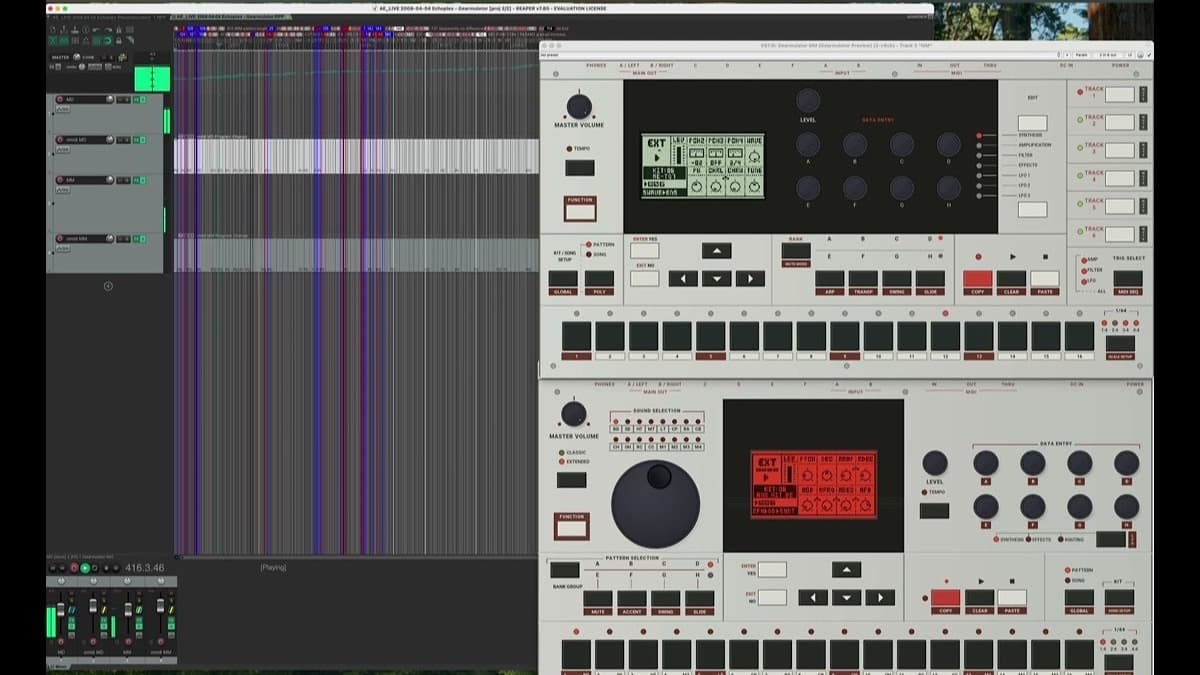Toggle step 1 trig key on green-screen synth
Viewport: 1200px width, 675px height.
pyautogui.click(x=576, y=336)
